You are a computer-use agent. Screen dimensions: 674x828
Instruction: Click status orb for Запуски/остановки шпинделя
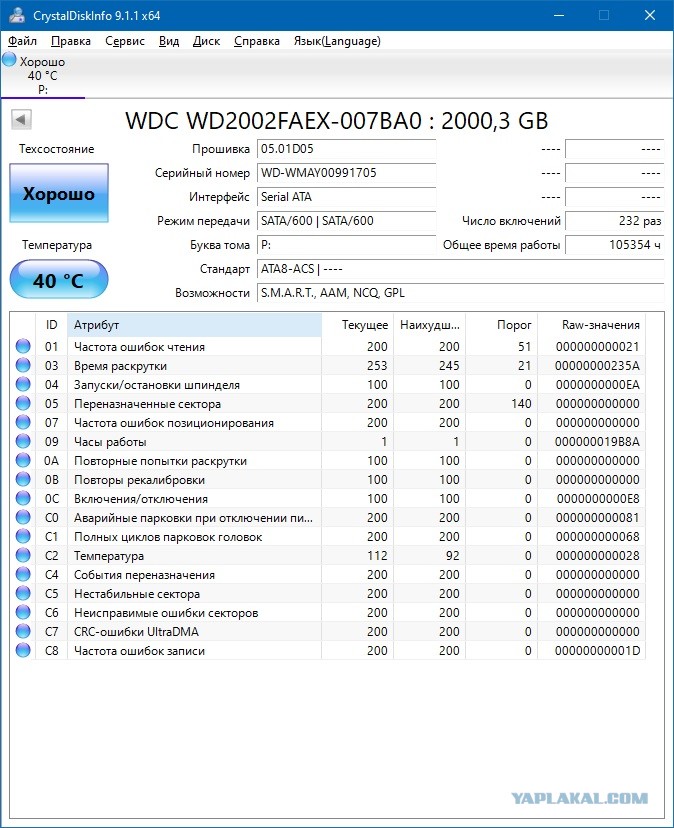pos(23,384)
